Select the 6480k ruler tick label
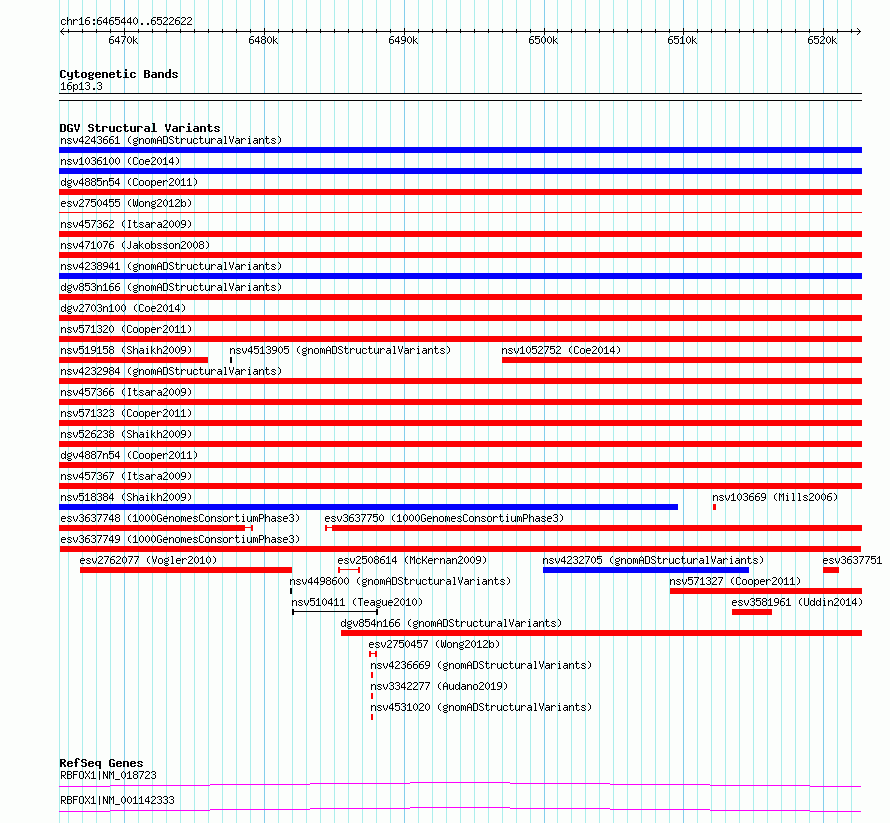890x823 pixels. click(263, 41)
